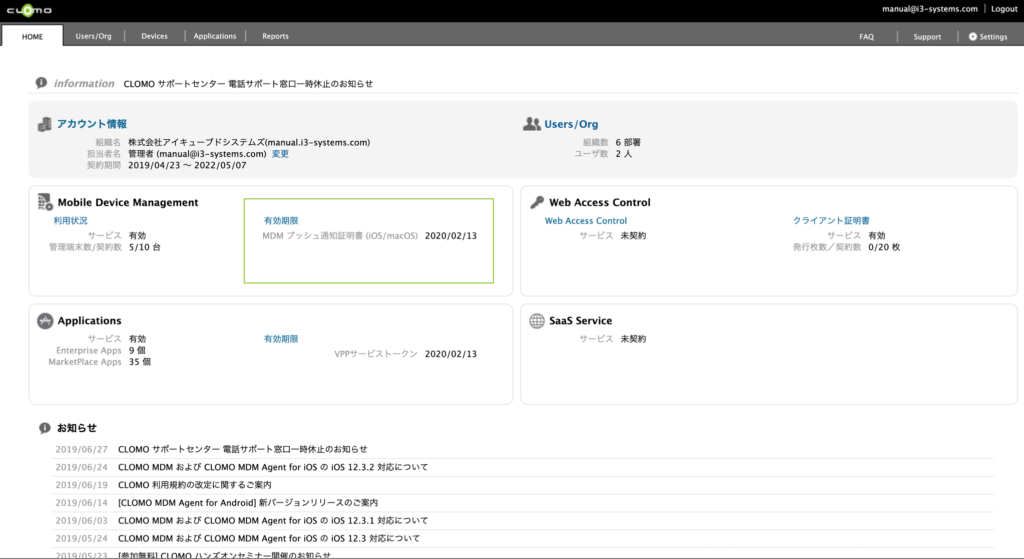The image size is (1024, 559).
Task: Open Settings in the top bar
Action: pos(987,37)
